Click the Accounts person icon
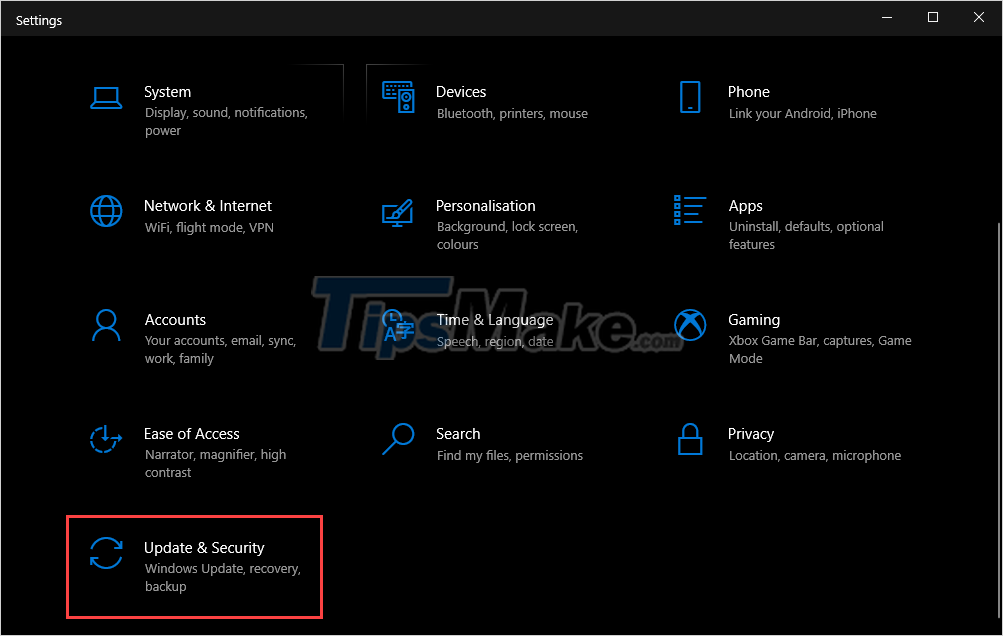 tap(106, 325)
